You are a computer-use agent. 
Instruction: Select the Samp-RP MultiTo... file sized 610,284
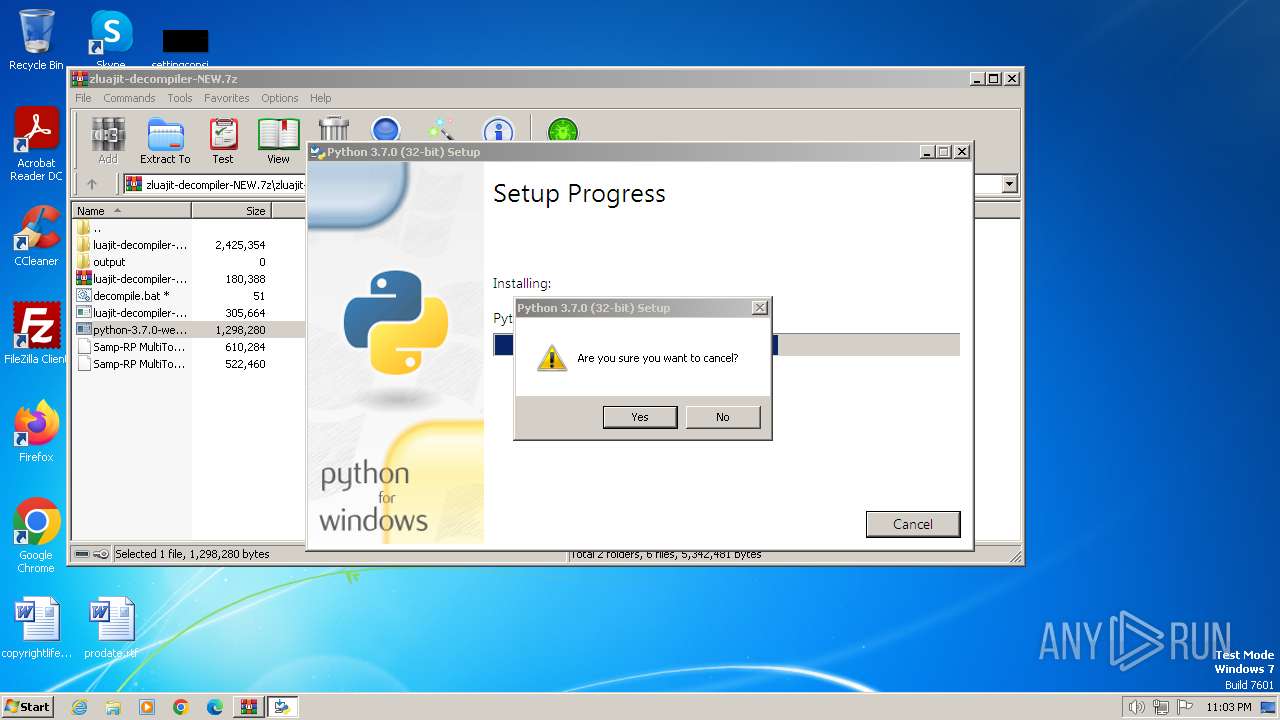[188, 347]
